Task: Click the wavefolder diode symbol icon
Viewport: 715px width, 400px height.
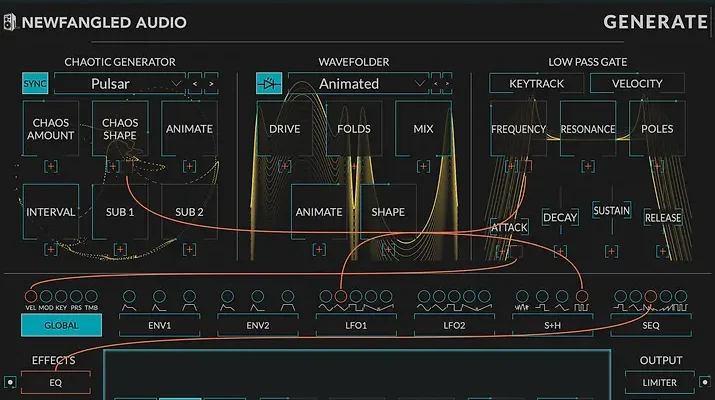Action: tap(269, 84)
